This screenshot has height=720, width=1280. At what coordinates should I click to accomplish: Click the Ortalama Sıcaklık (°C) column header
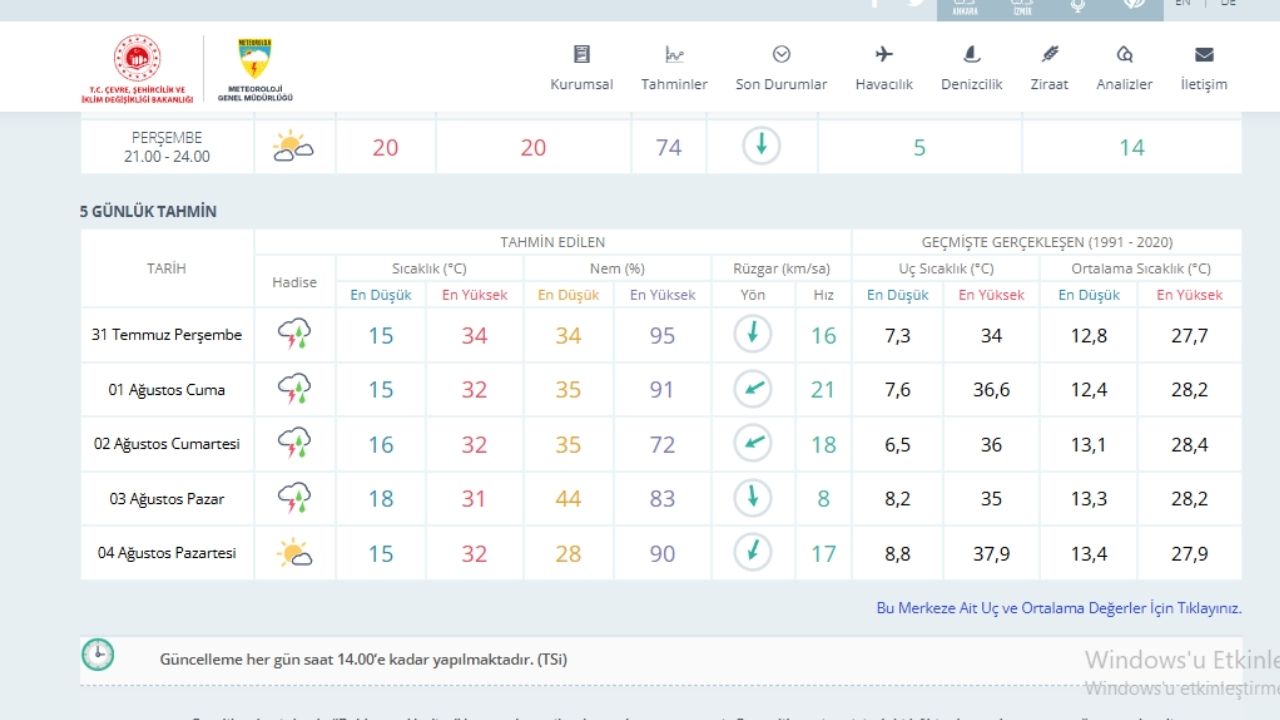(x=1141, y=268)
